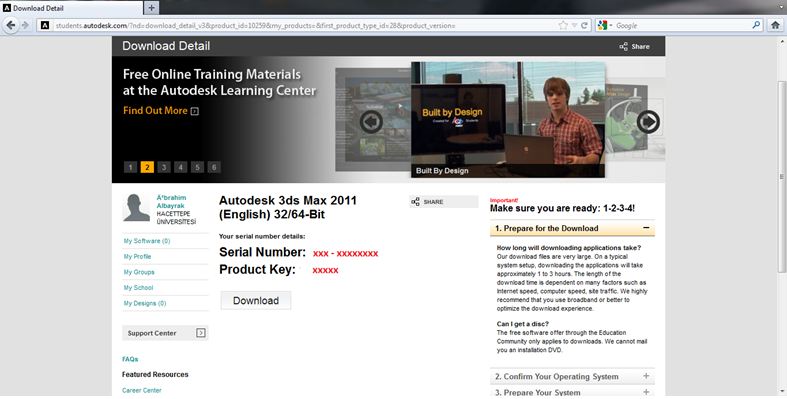Click the page vertical scrollbar
This screenshot has height=399, width=787.
[781, 176]
